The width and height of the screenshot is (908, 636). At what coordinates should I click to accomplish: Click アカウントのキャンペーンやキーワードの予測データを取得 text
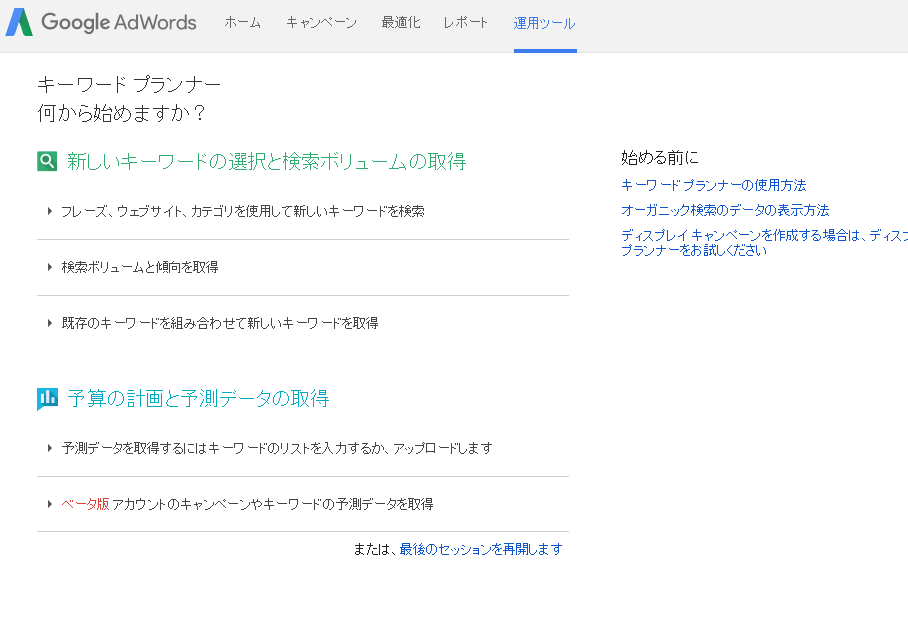click(272, 504)
